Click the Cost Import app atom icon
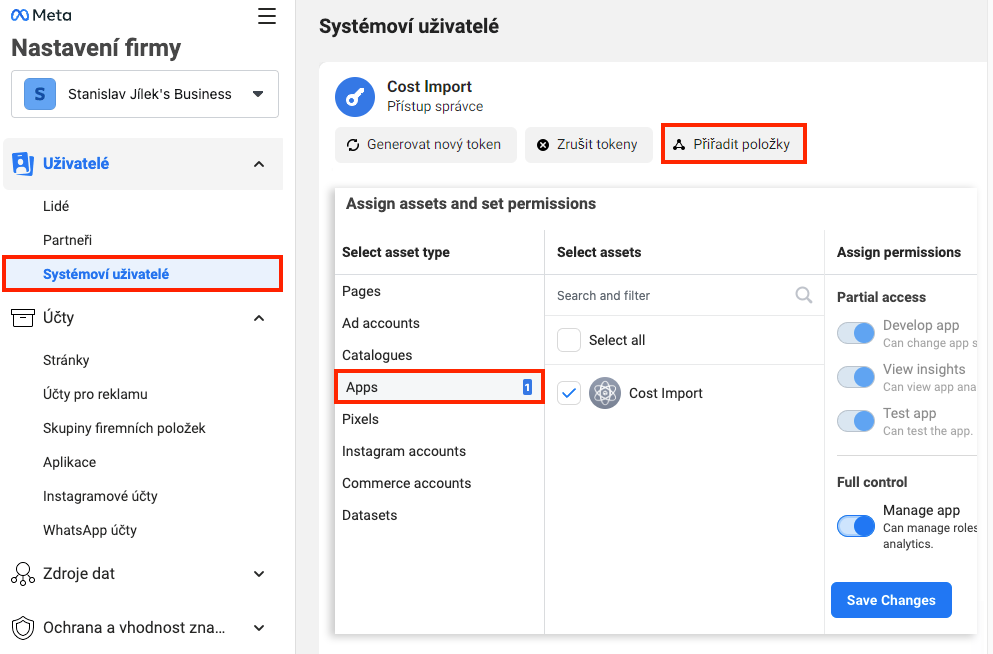This screenshot has width=993, height=654. (x=605, y=393)
